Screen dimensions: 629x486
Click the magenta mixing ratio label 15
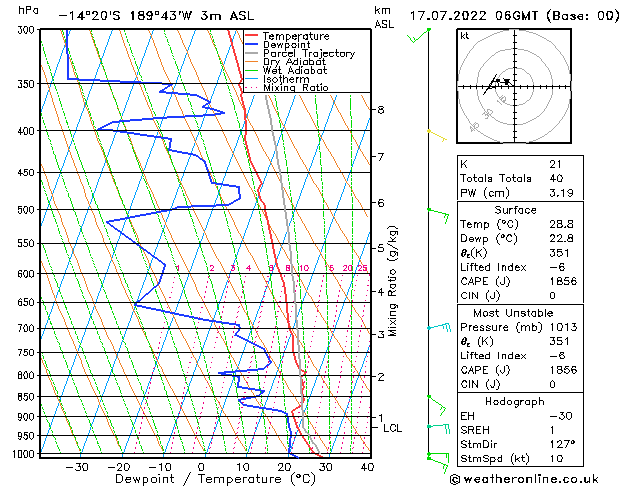pos(329,268)
